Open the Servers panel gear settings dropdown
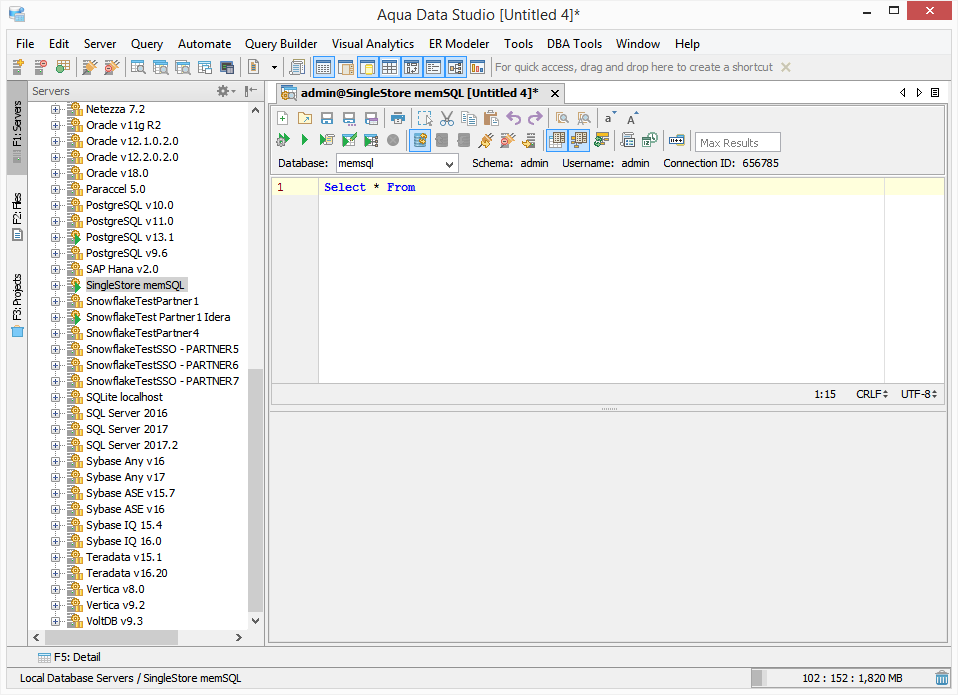Viewport: 958px width, 695px height. (x=226, y=91)
